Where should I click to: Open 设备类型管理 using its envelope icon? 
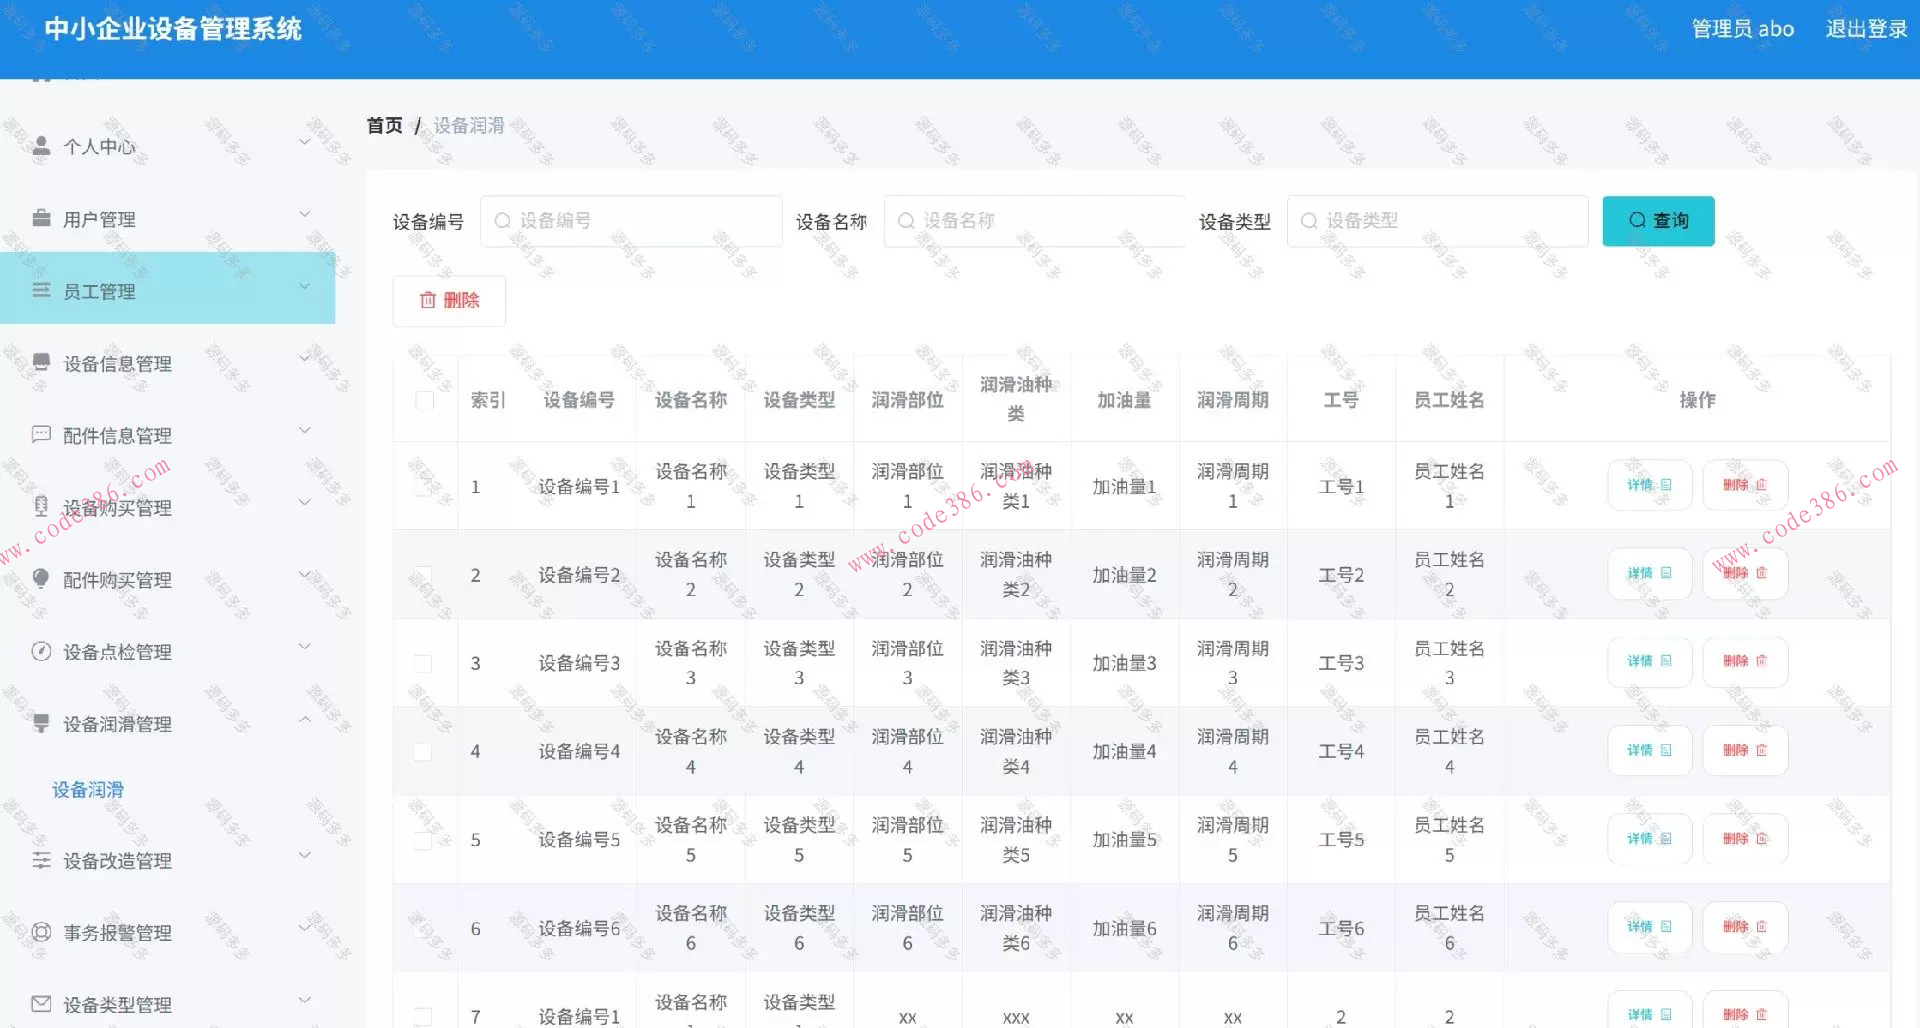tap(41, 1003)
